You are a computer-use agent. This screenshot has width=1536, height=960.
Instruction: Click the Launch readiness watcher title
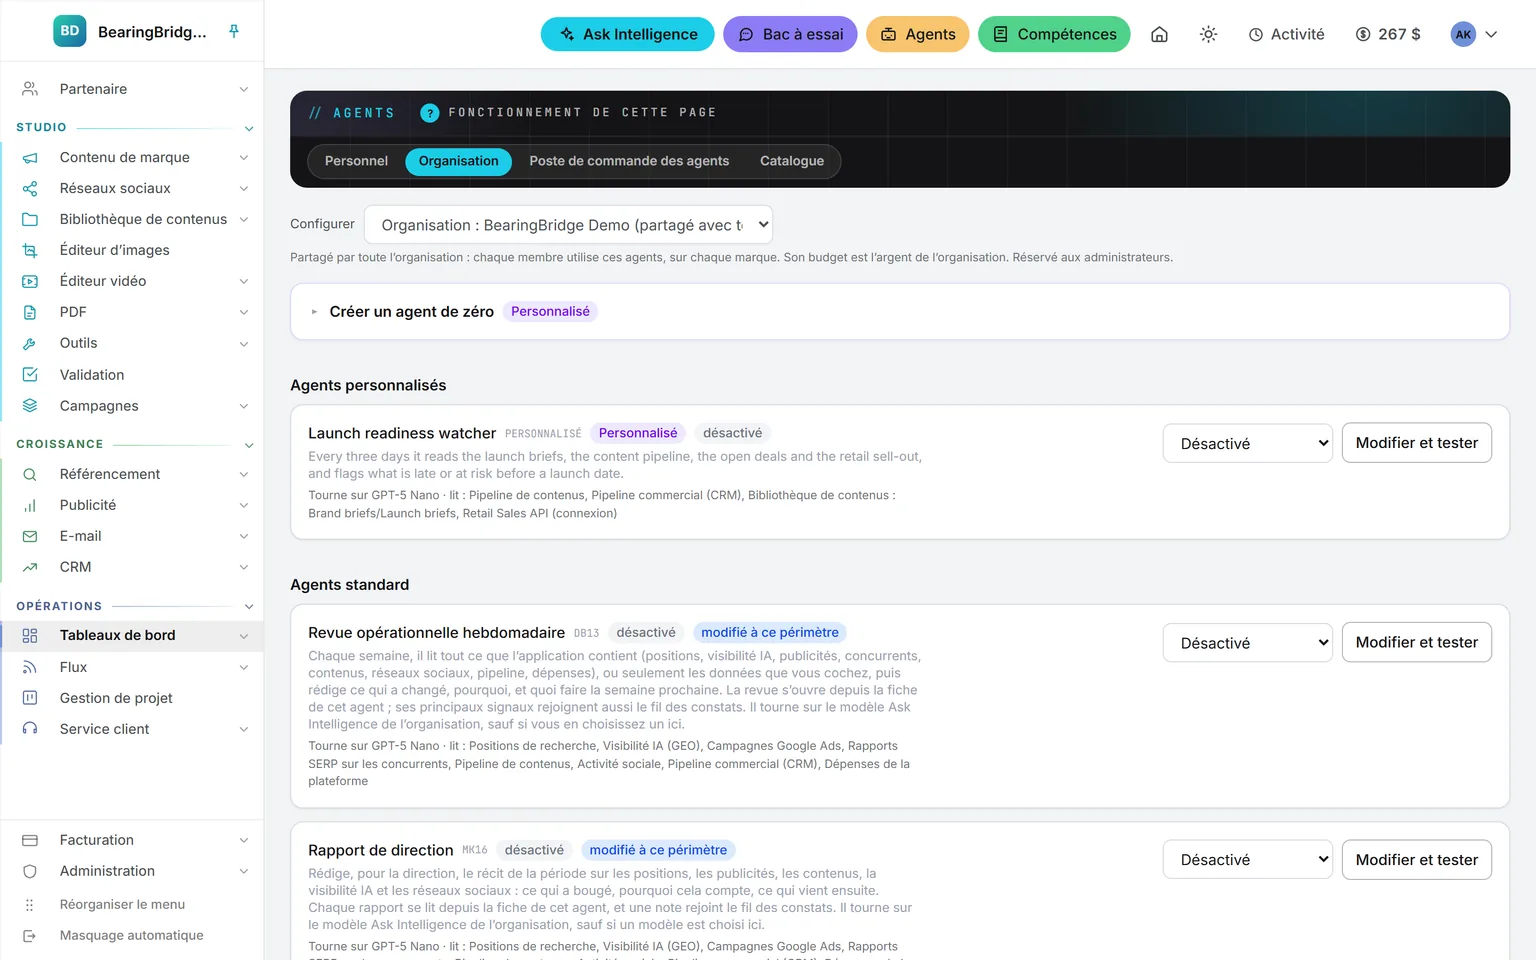tap(402, 433)
